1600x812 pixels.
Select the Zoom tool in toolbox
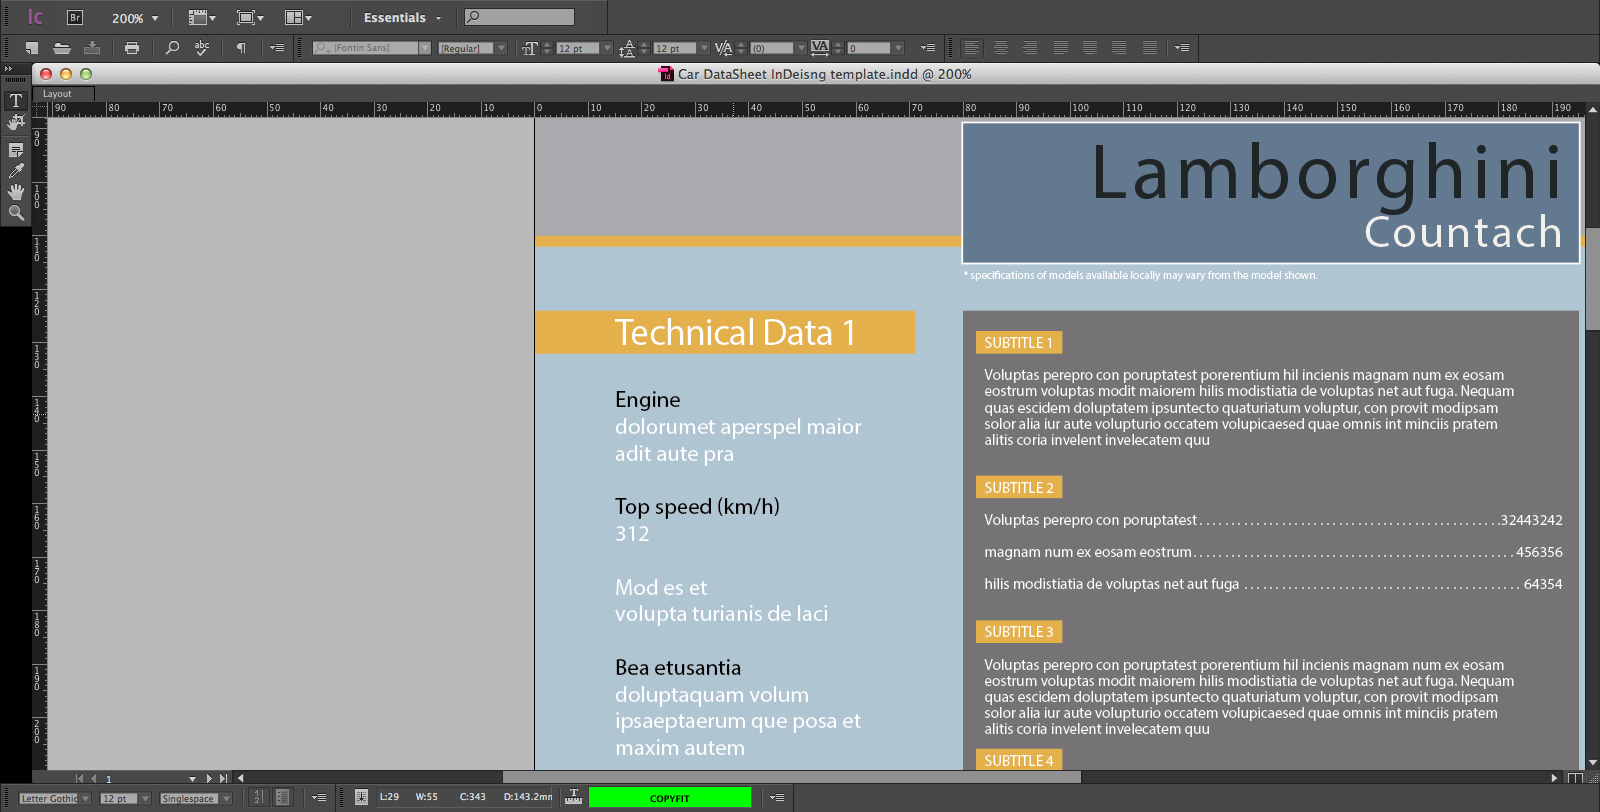click(x=16, y=212)
